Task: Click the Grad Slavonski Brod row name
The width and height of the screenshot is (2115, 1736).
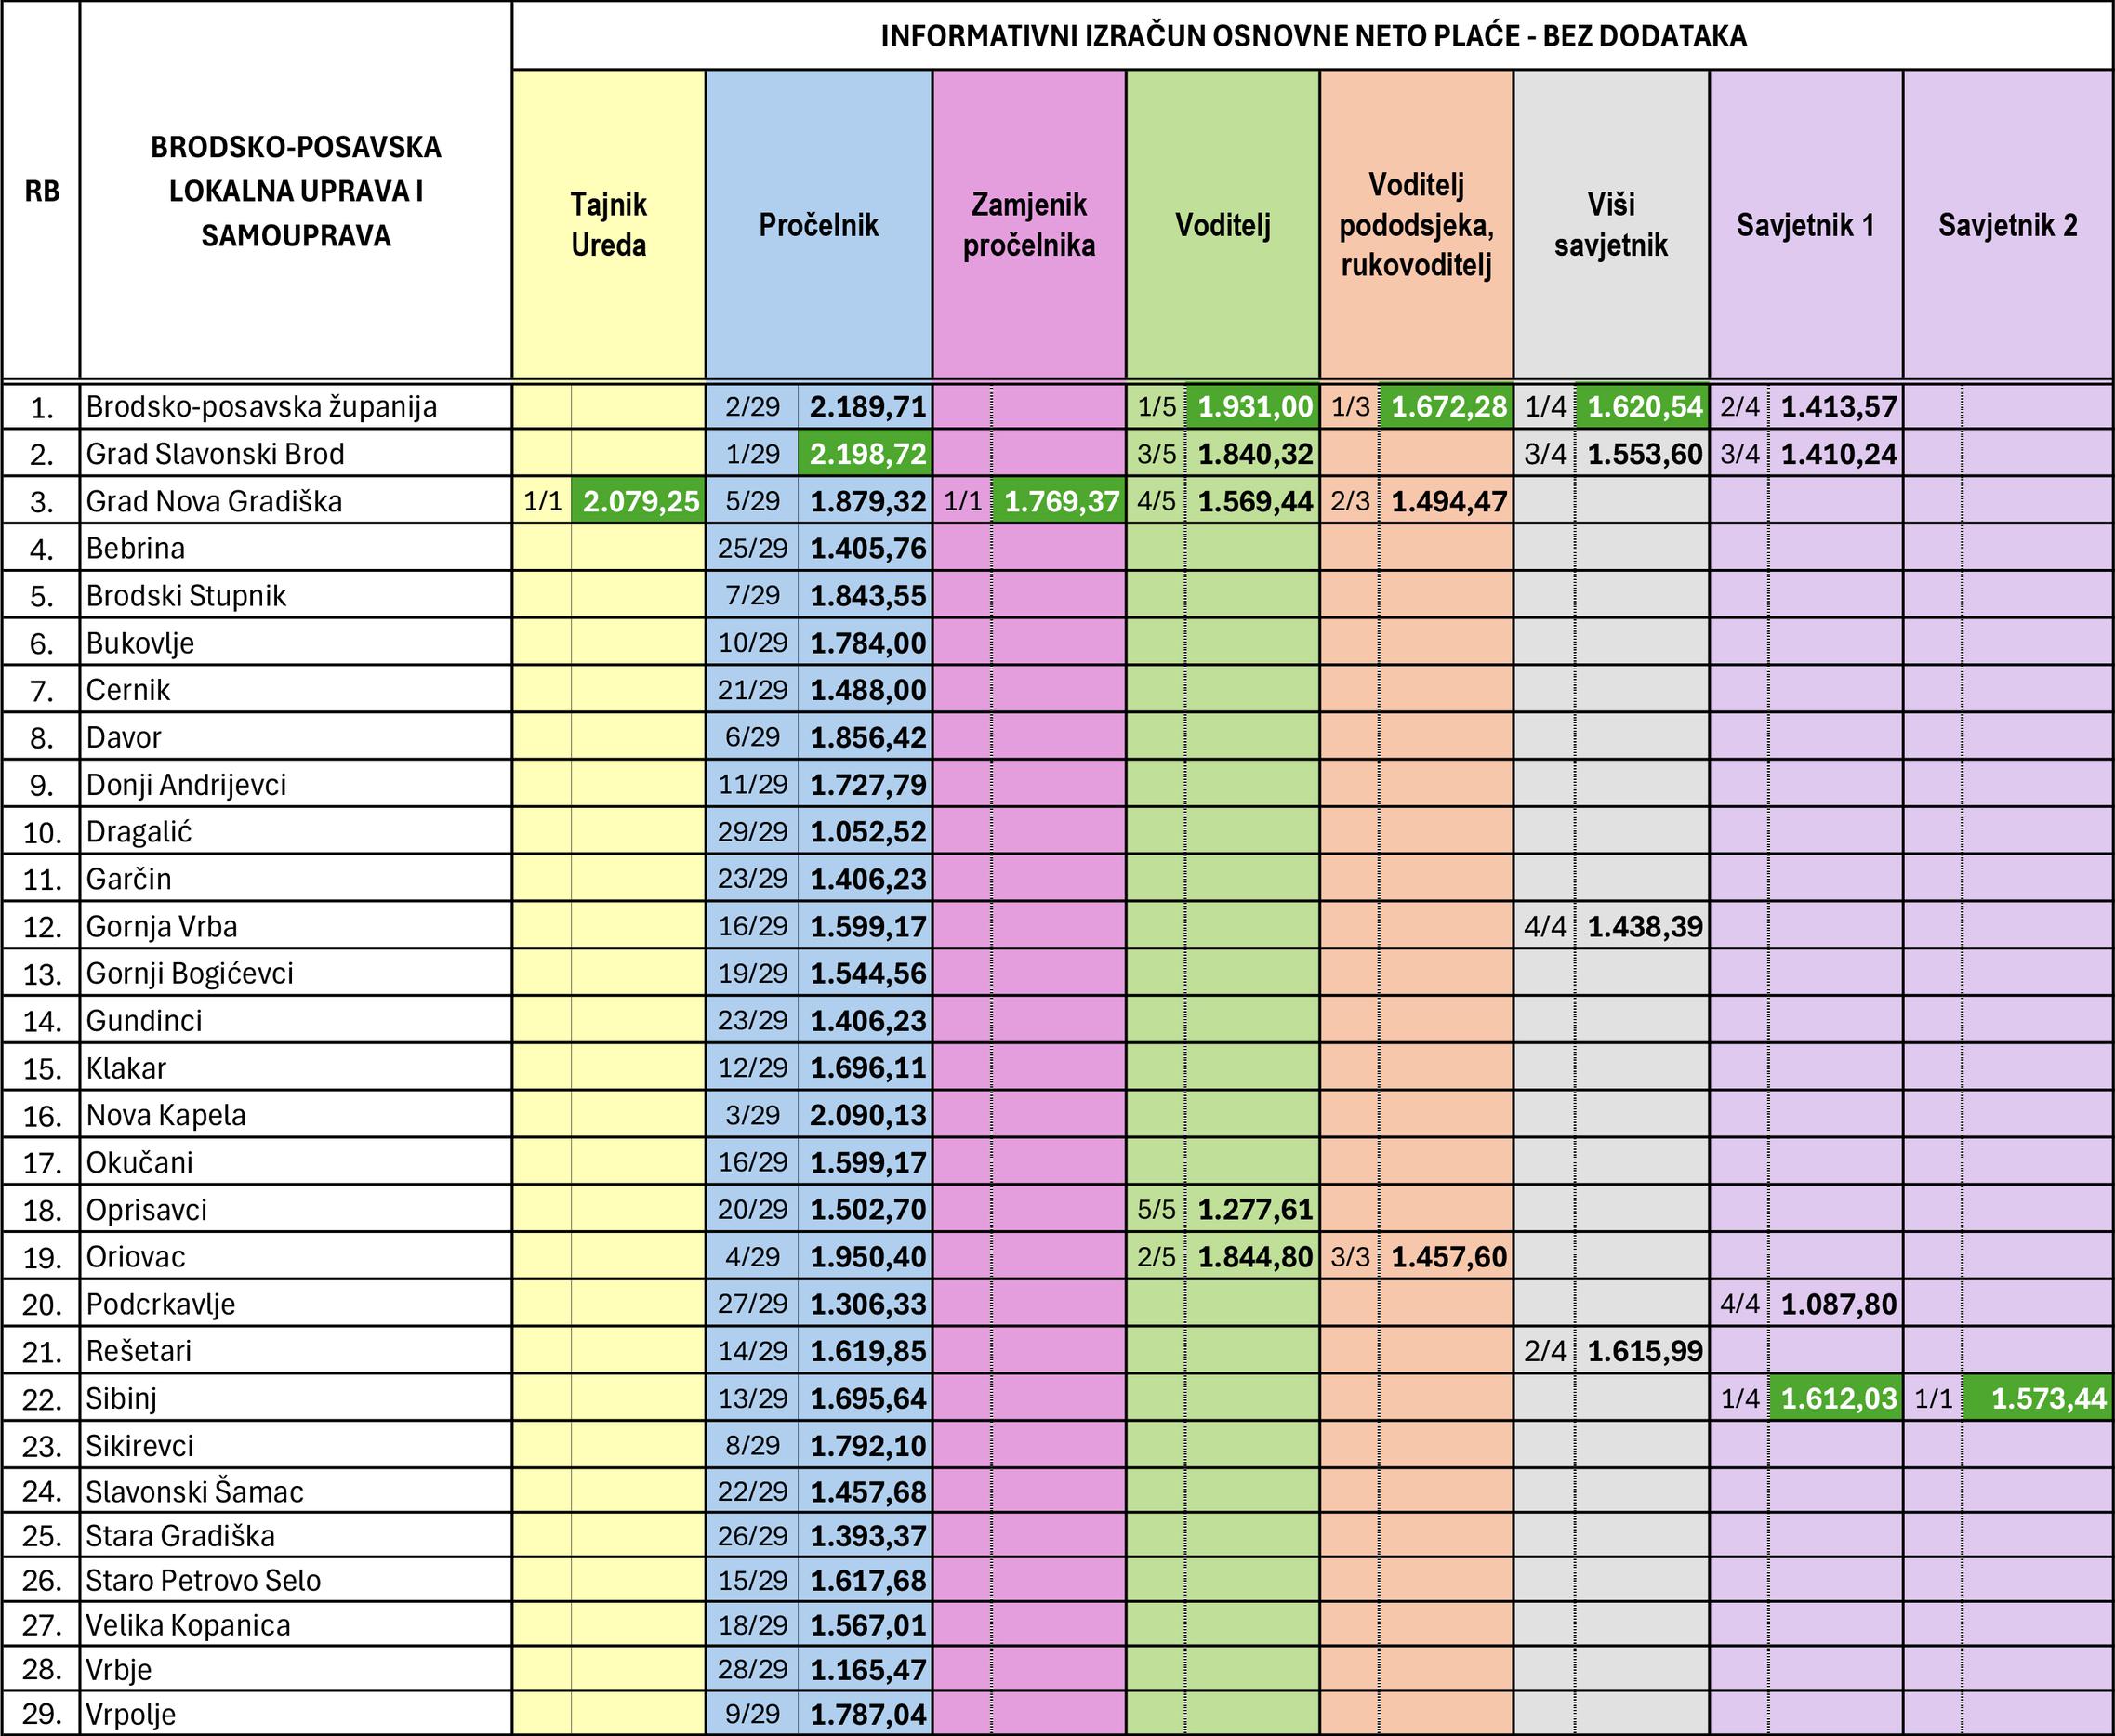Action: [x=215, y=454]
